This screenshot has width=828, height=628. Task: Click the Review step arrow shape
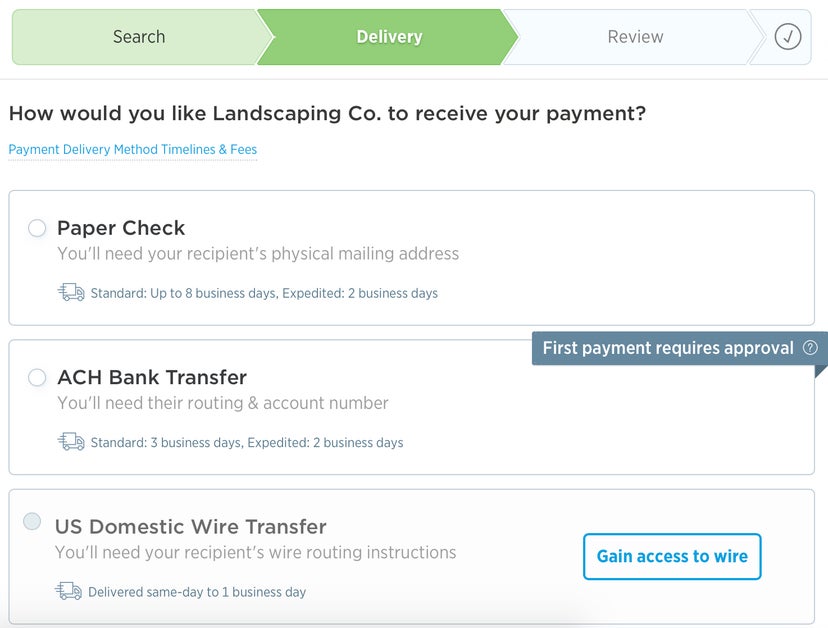(635, 36)
